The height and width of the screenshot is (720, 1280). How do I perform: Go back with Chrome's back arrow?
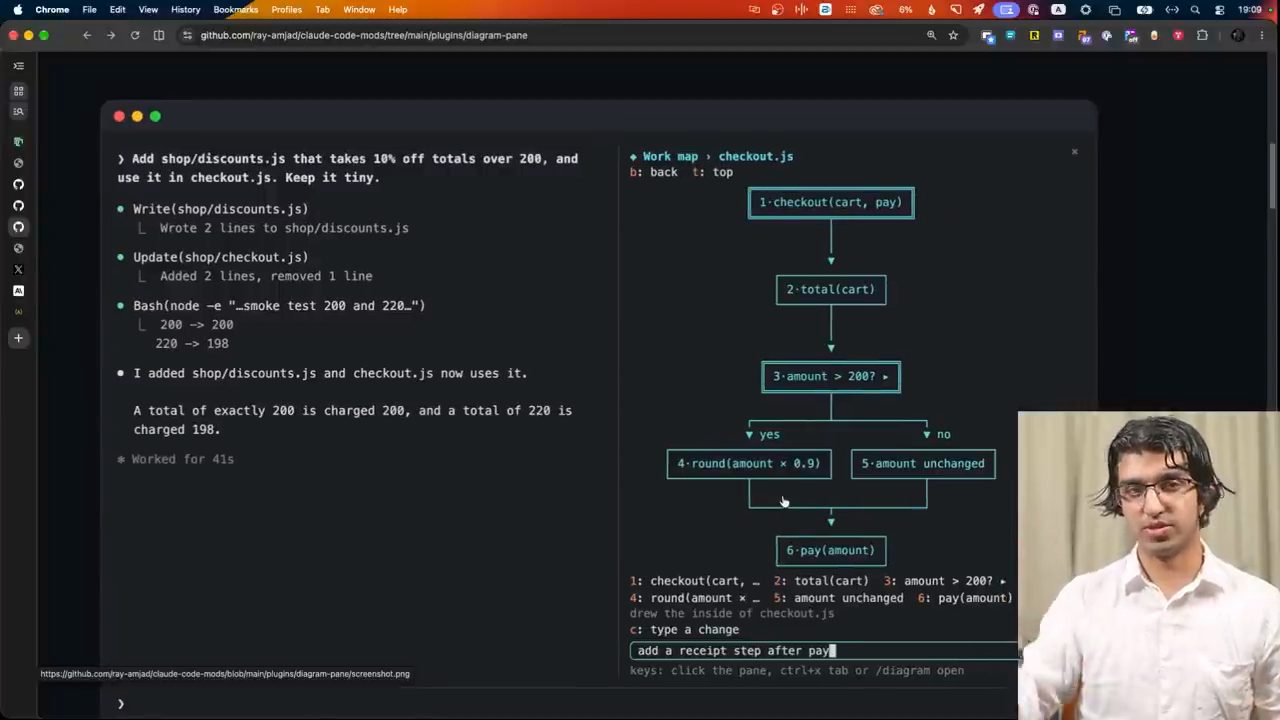(x=87, y=35)
